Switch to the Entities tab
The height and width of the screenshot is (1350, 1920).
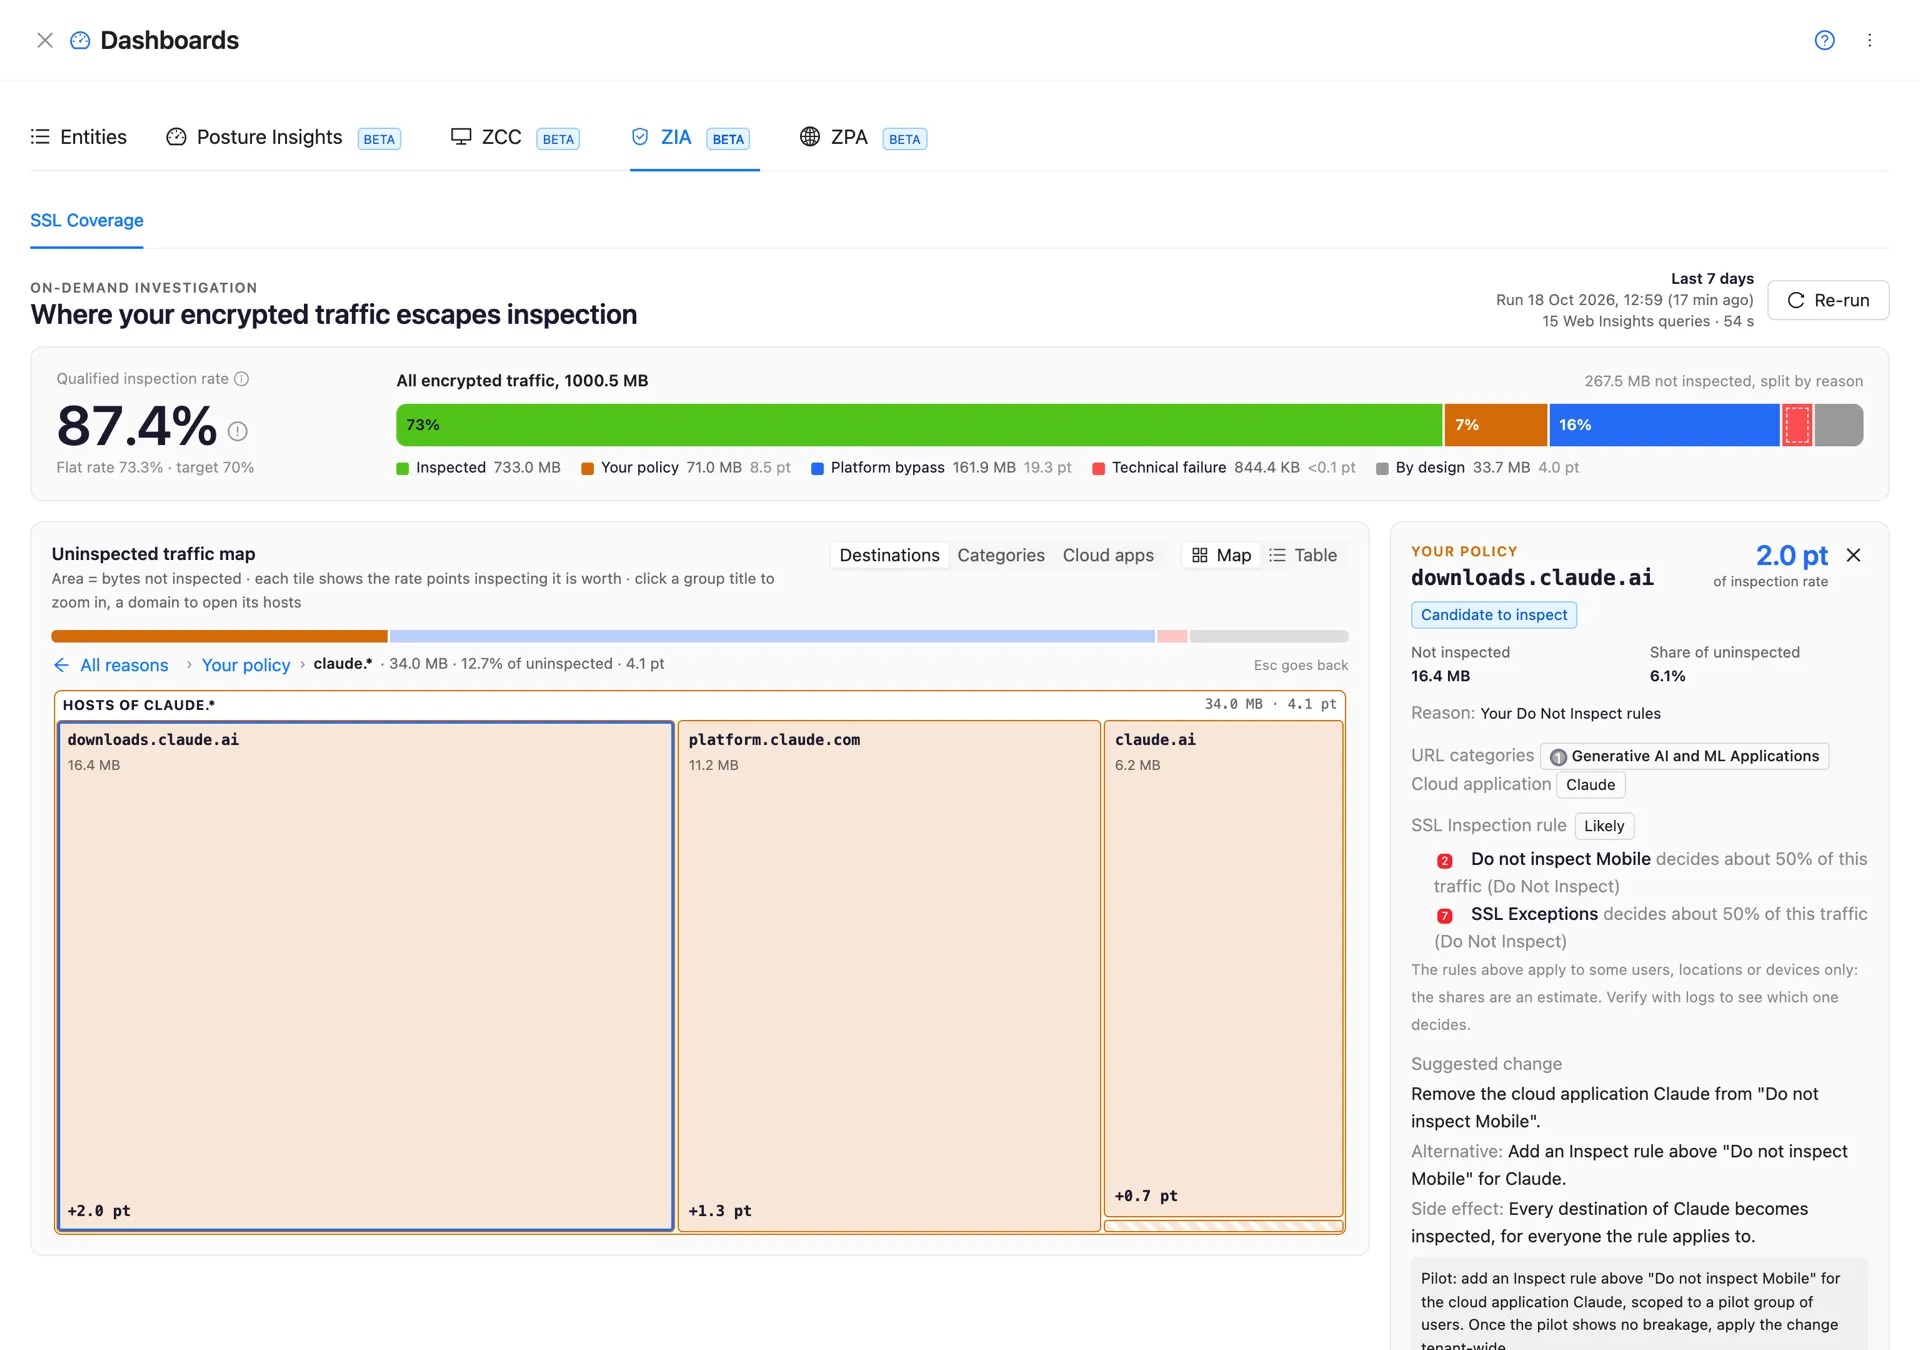(79, 137)
